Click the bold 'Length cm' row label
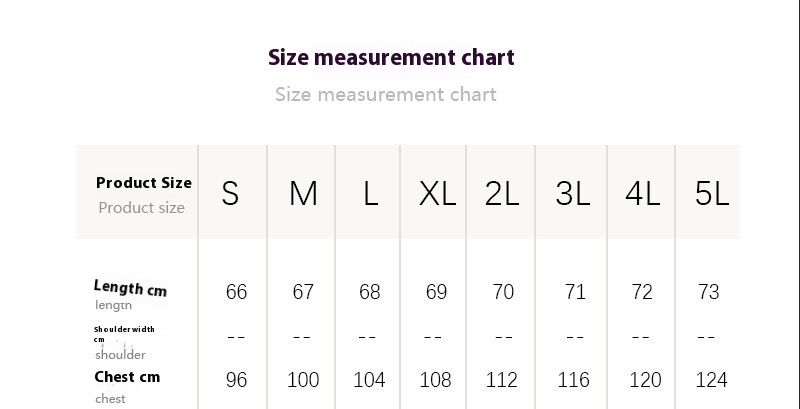 click(x=130, y=289)
